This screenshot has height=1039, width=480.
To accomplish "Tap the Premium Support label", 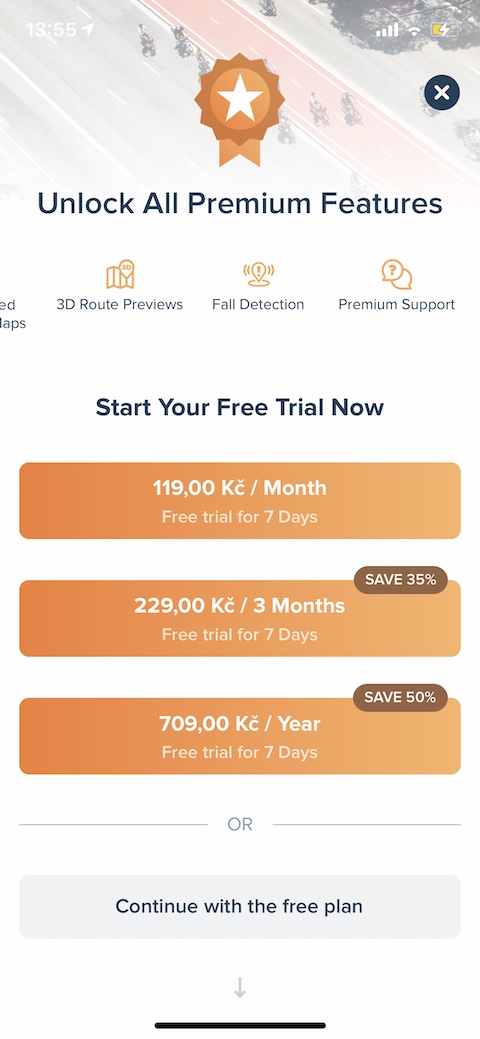I will pyautogui.click(x=396, y=305).
